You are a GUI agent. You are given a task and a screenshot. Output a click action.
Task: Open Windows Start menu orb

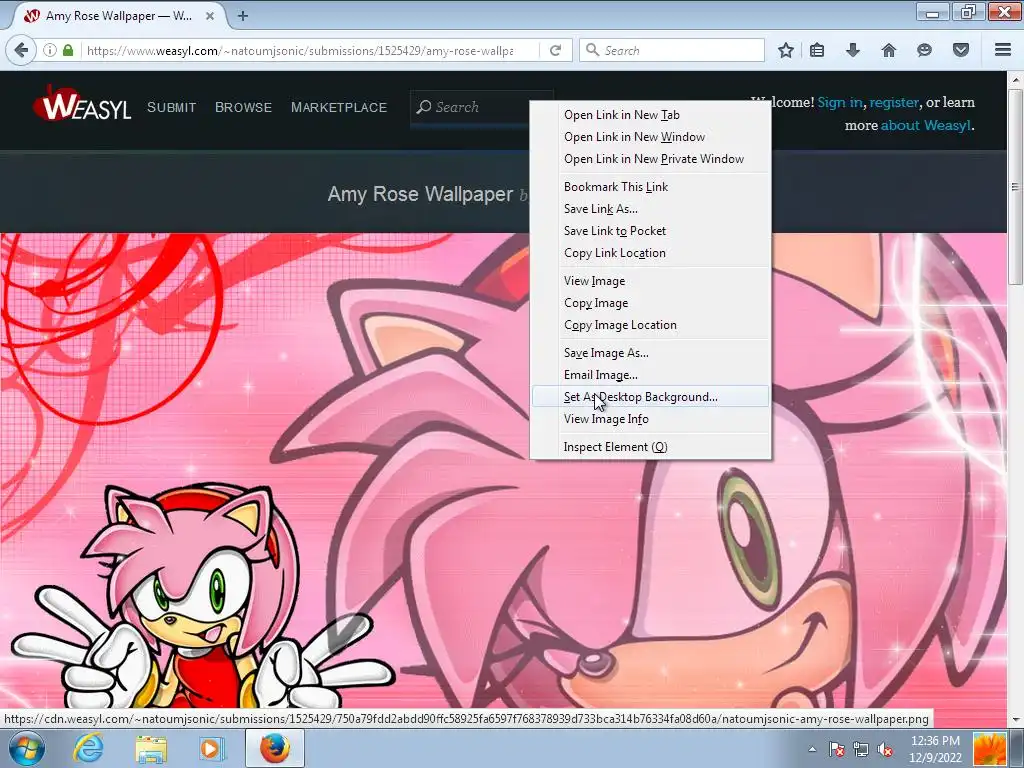pos(26,748)
